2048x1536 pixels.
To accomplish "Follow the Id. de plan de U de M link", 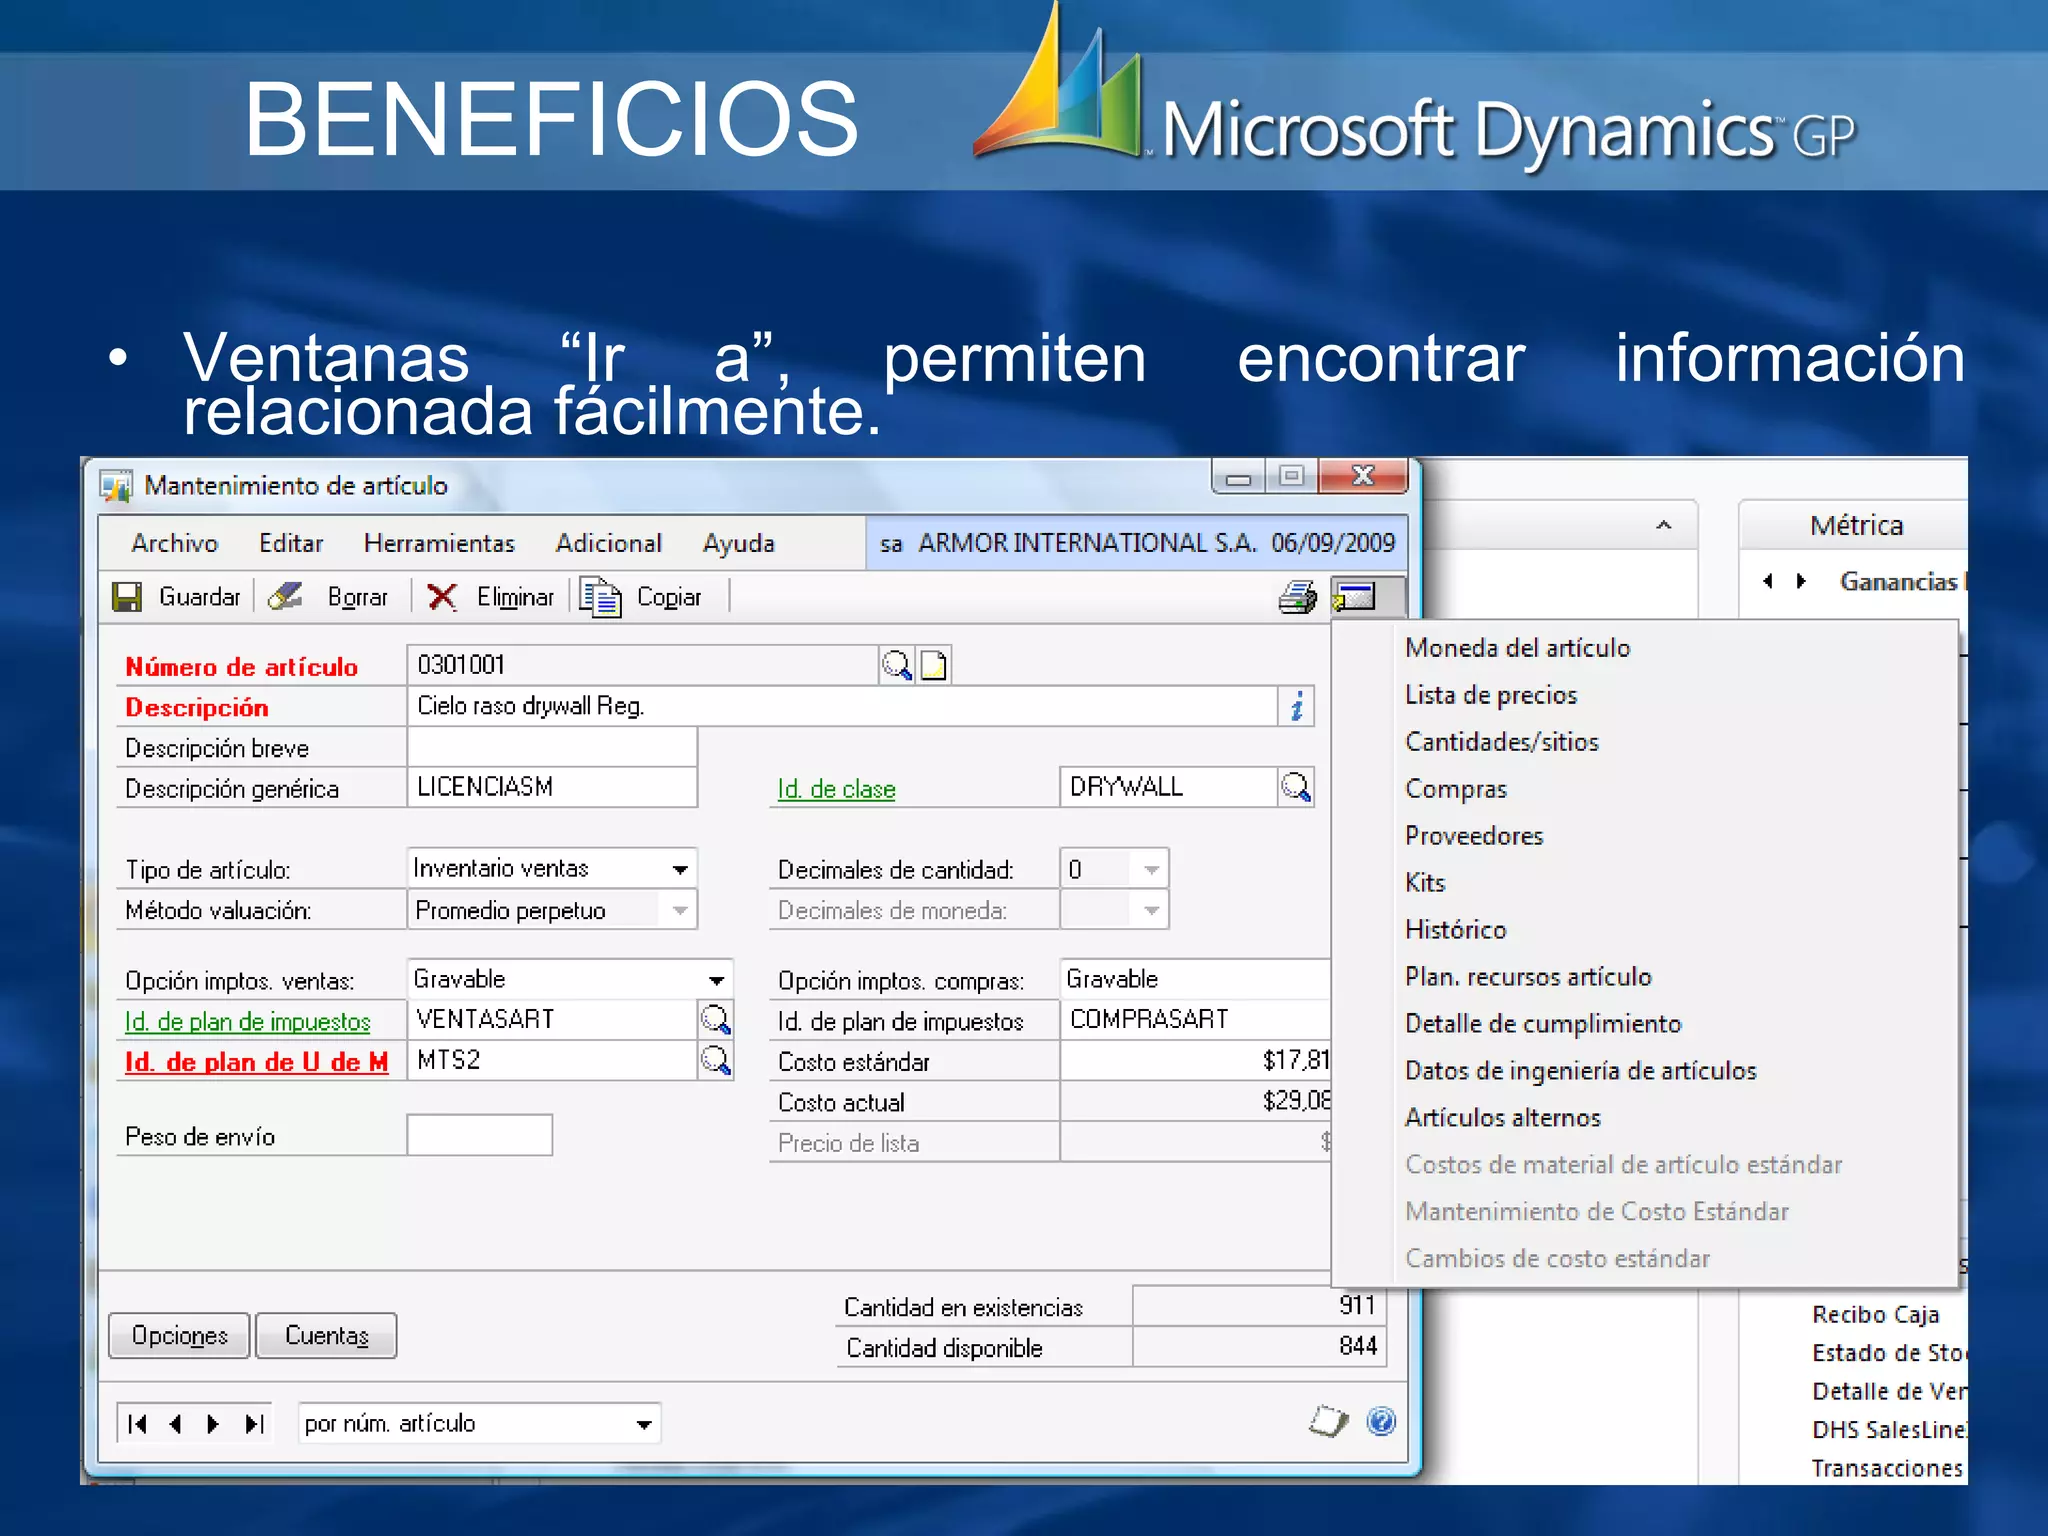I will [256, 1062].
